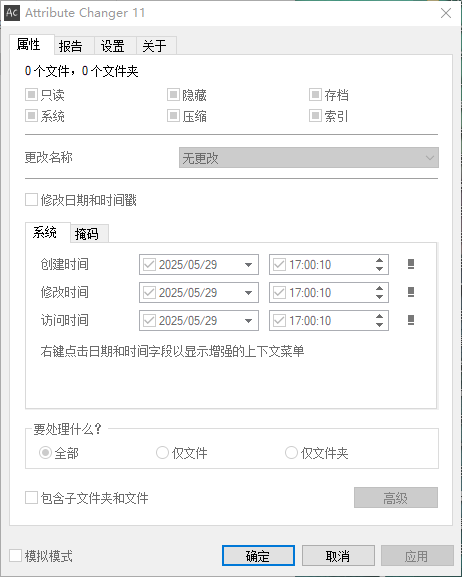Toggle the 只读 checkbox

31,95
